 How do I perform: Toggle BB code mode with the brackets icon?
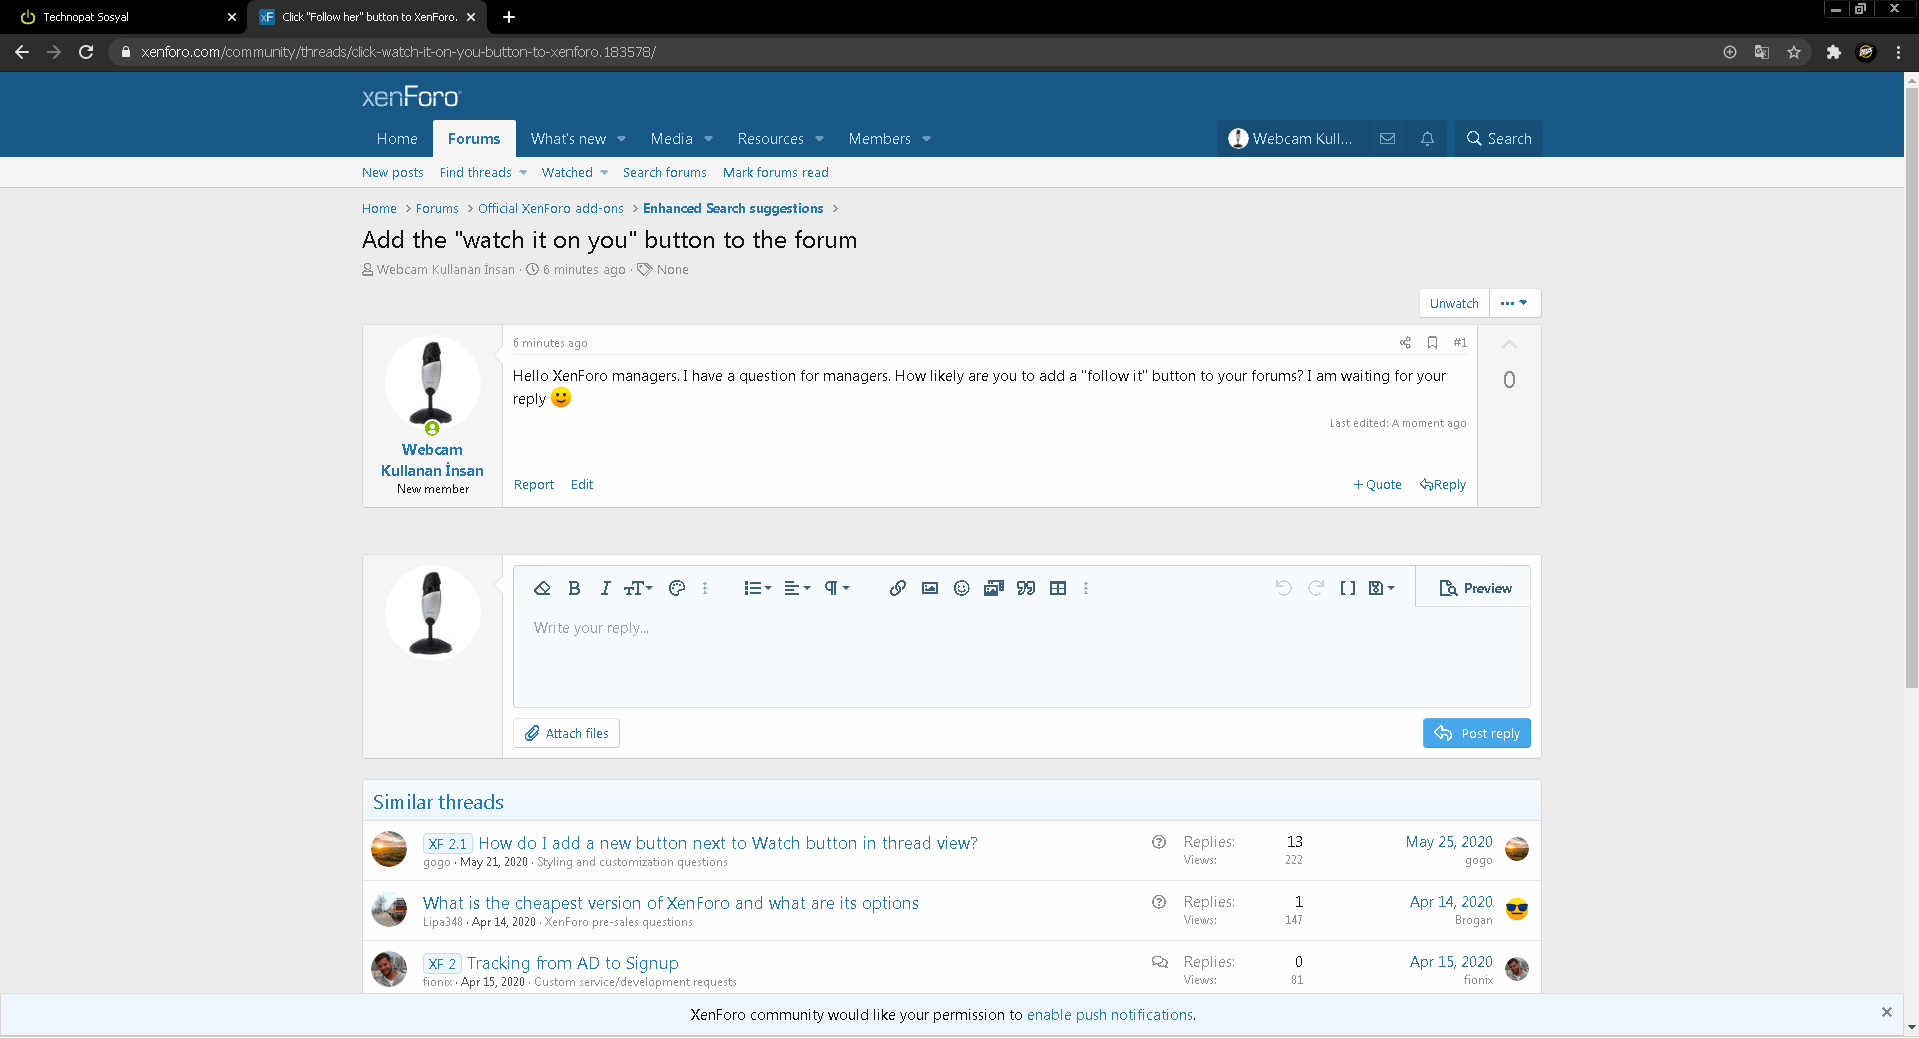click(1348, 588)
